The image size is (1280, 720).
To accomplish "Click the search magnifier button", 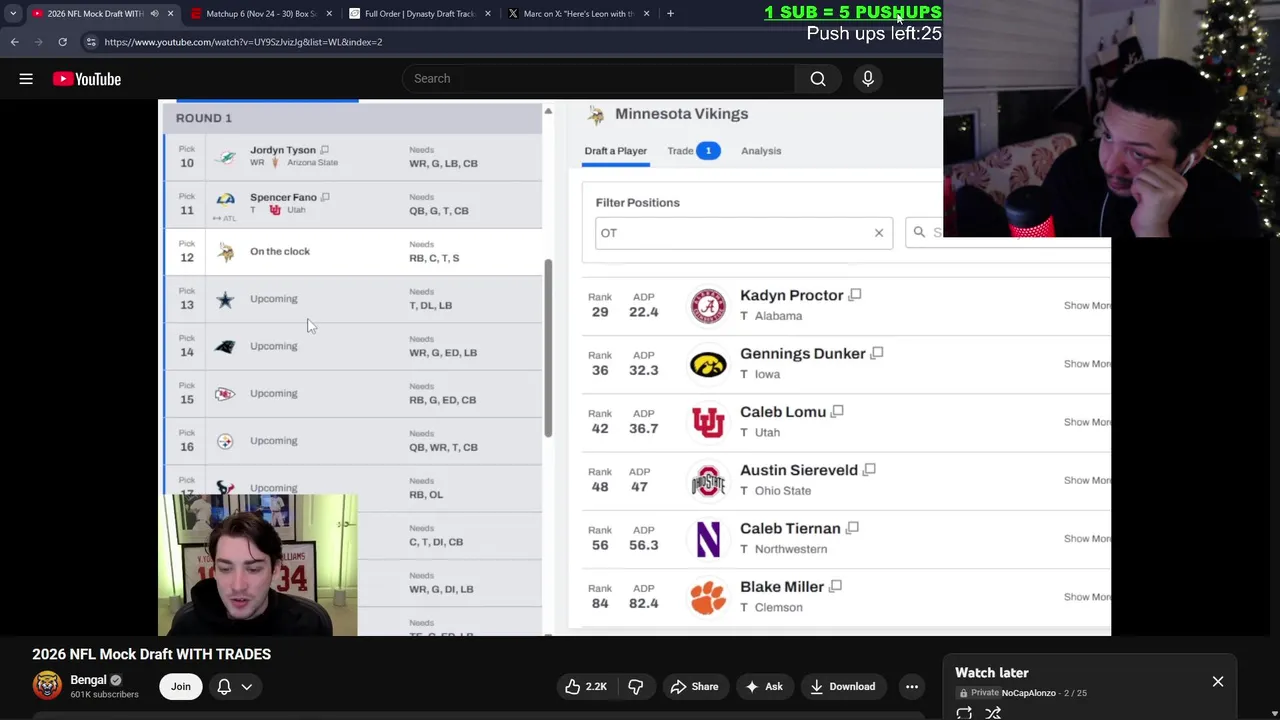I will click(x=818, y=79).
